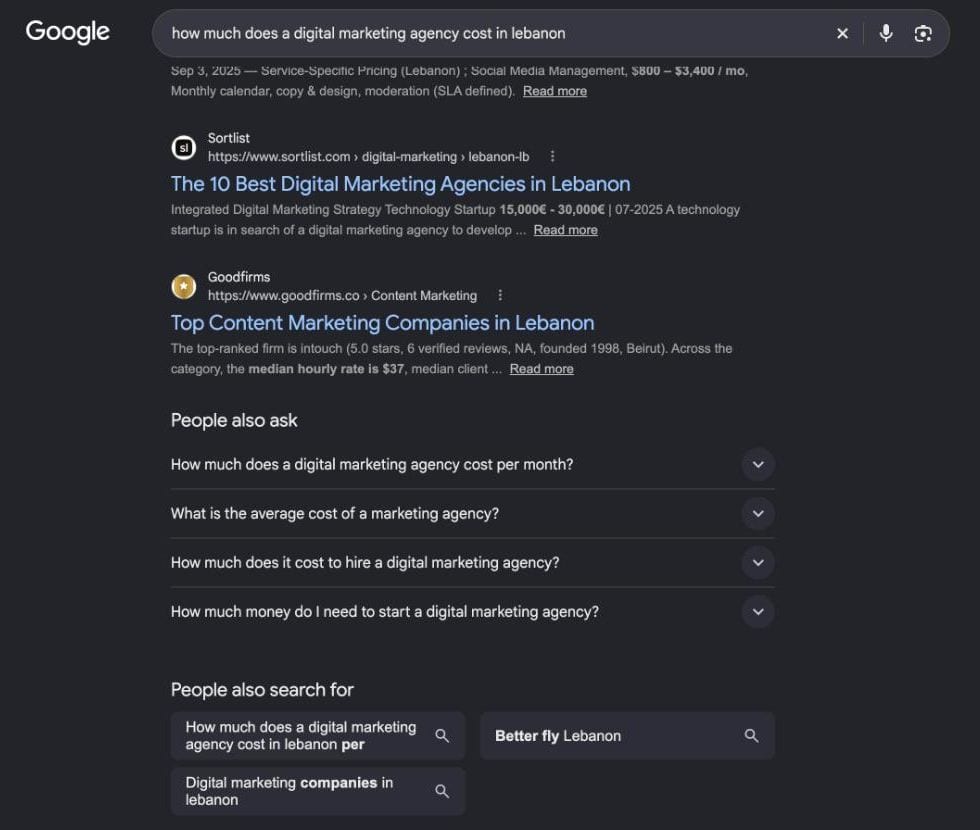Expand 'cost per month' question
980x830 pixels.
(472, 464)
